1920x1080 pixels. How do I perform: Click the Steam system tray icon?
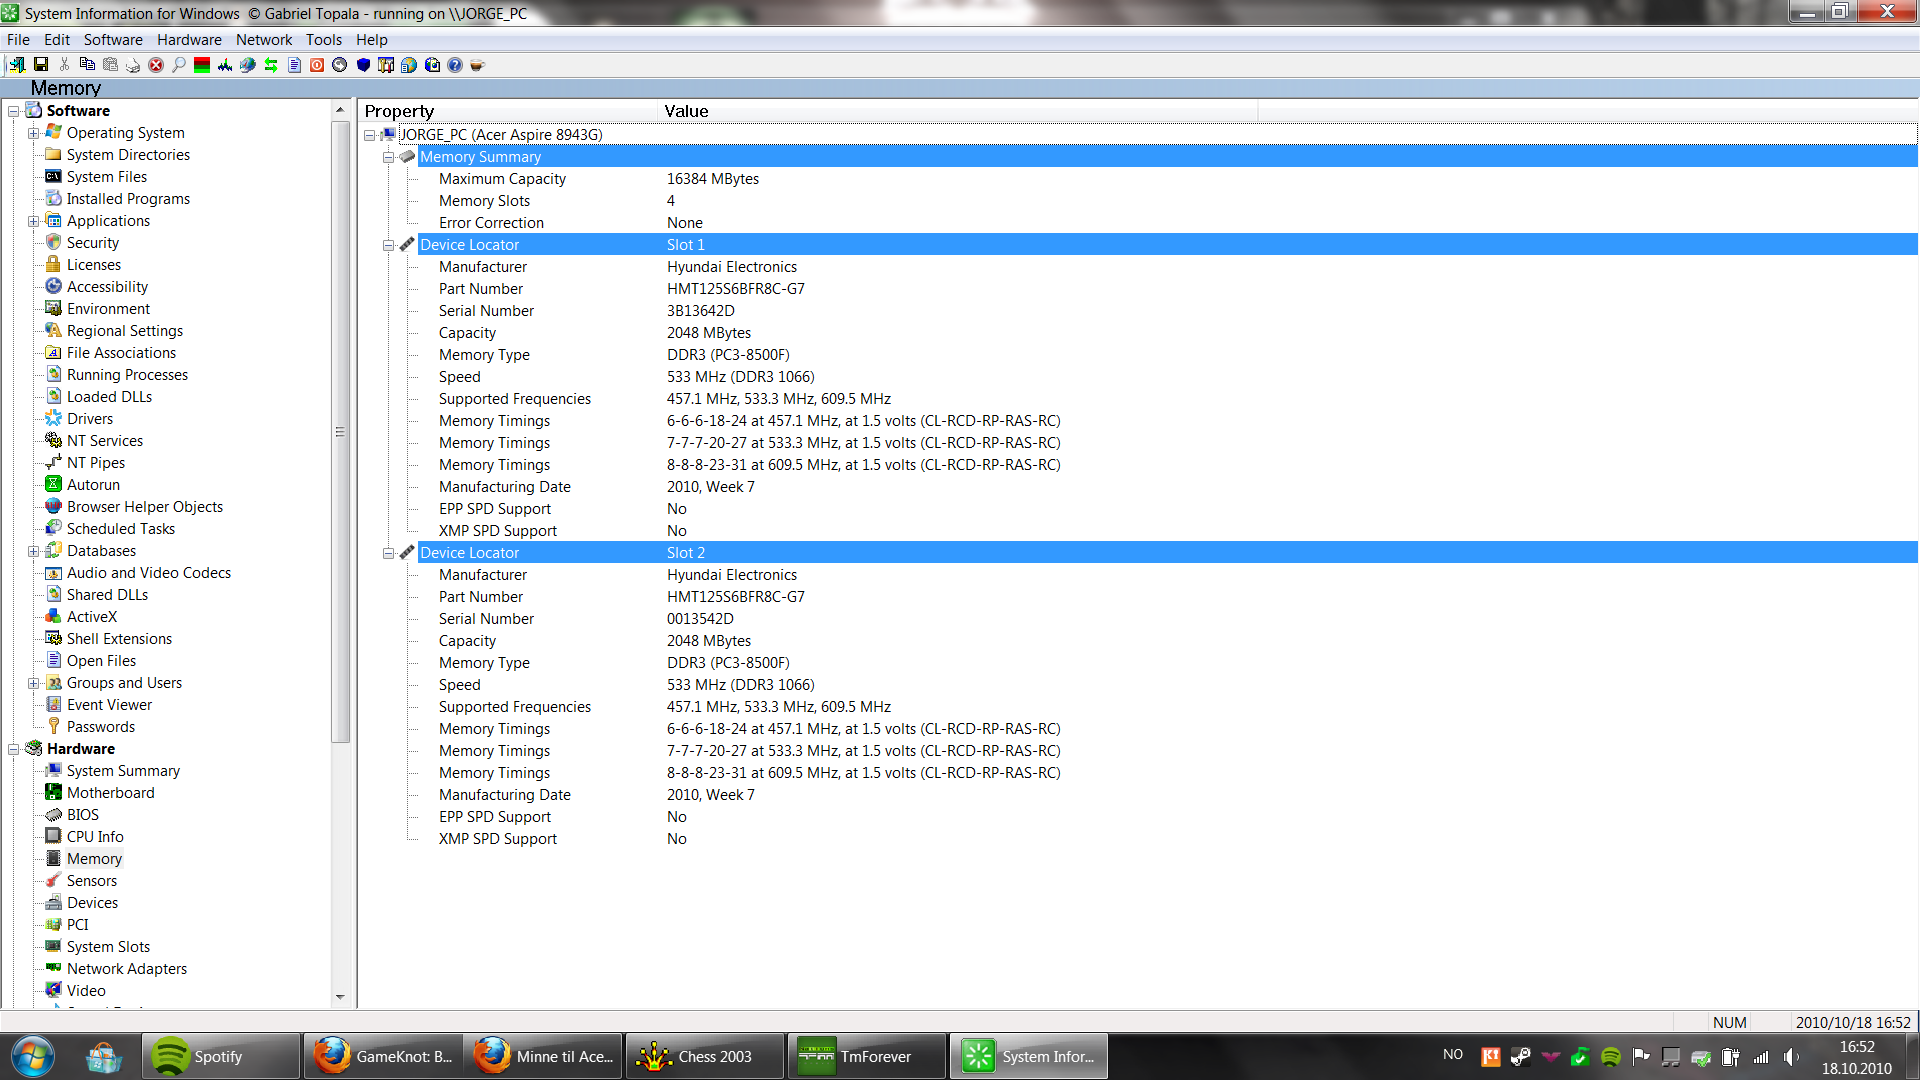tap(1521, 1057)
